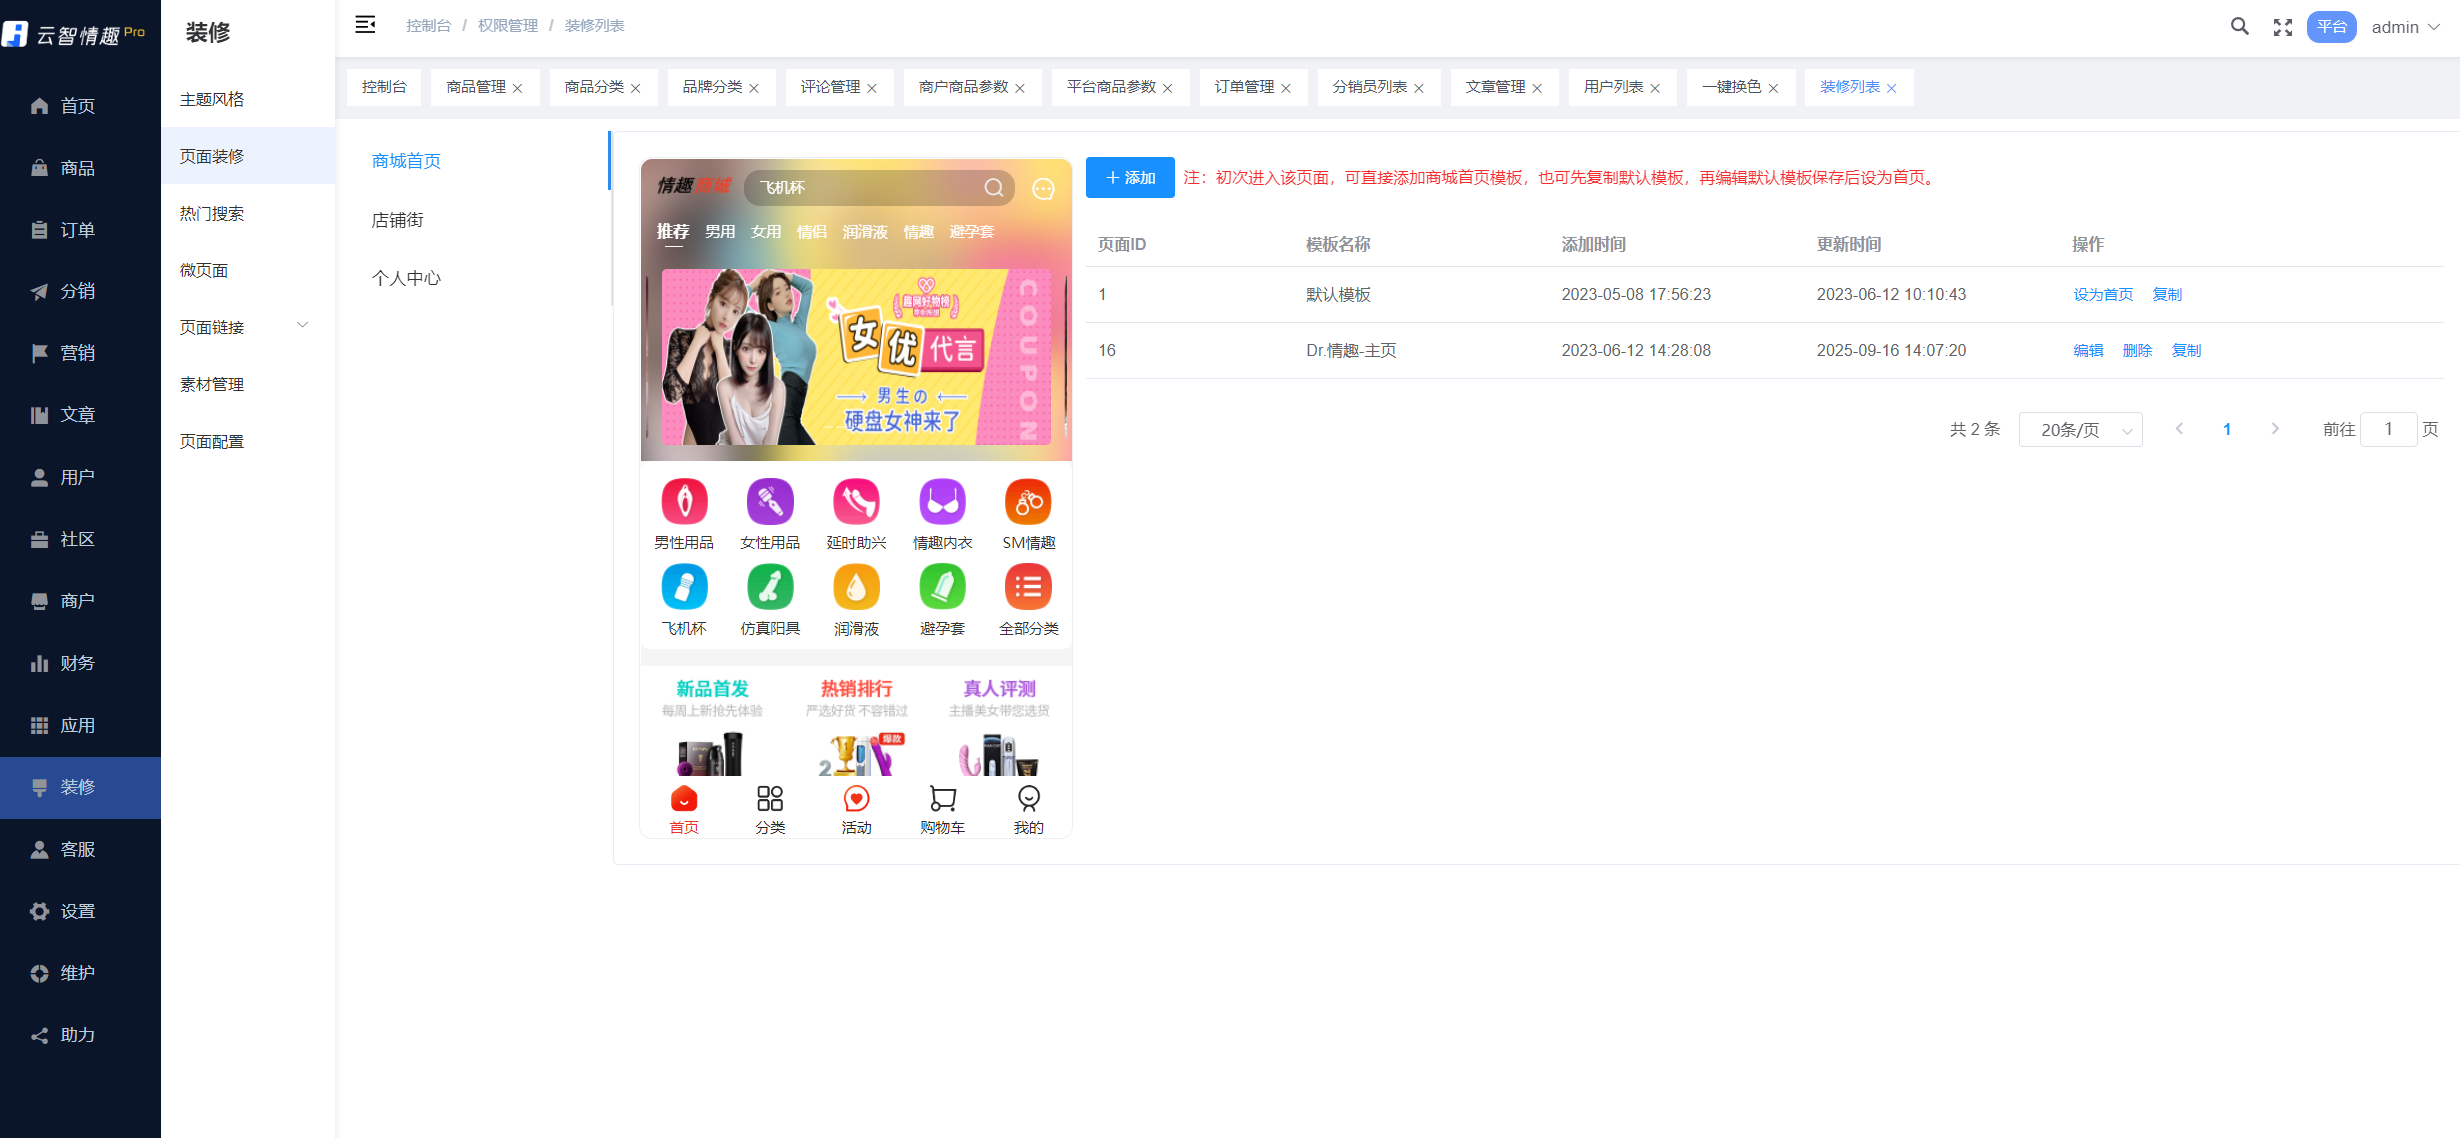
Task: Click 删除 for Dr.情趣-主页 row
Action: [x=2137, y=350]
